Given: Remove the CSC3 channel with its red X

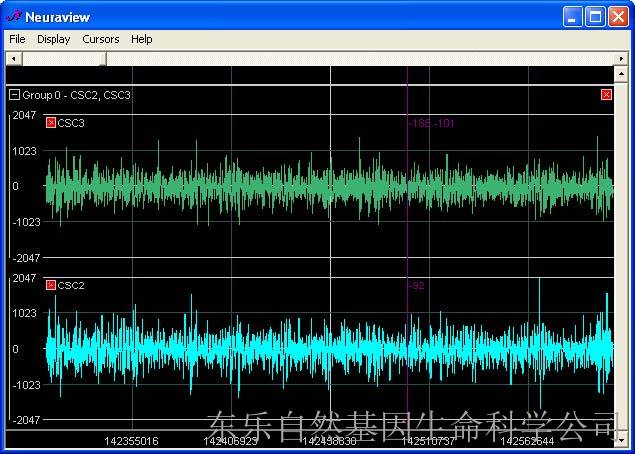Looking at the screenshot, I should tap(51, 123).
